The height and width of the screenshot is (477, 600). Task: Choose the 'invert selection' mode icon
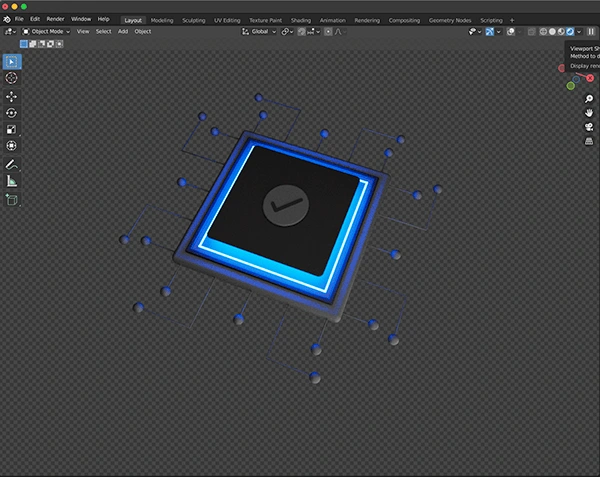(50, 44)
